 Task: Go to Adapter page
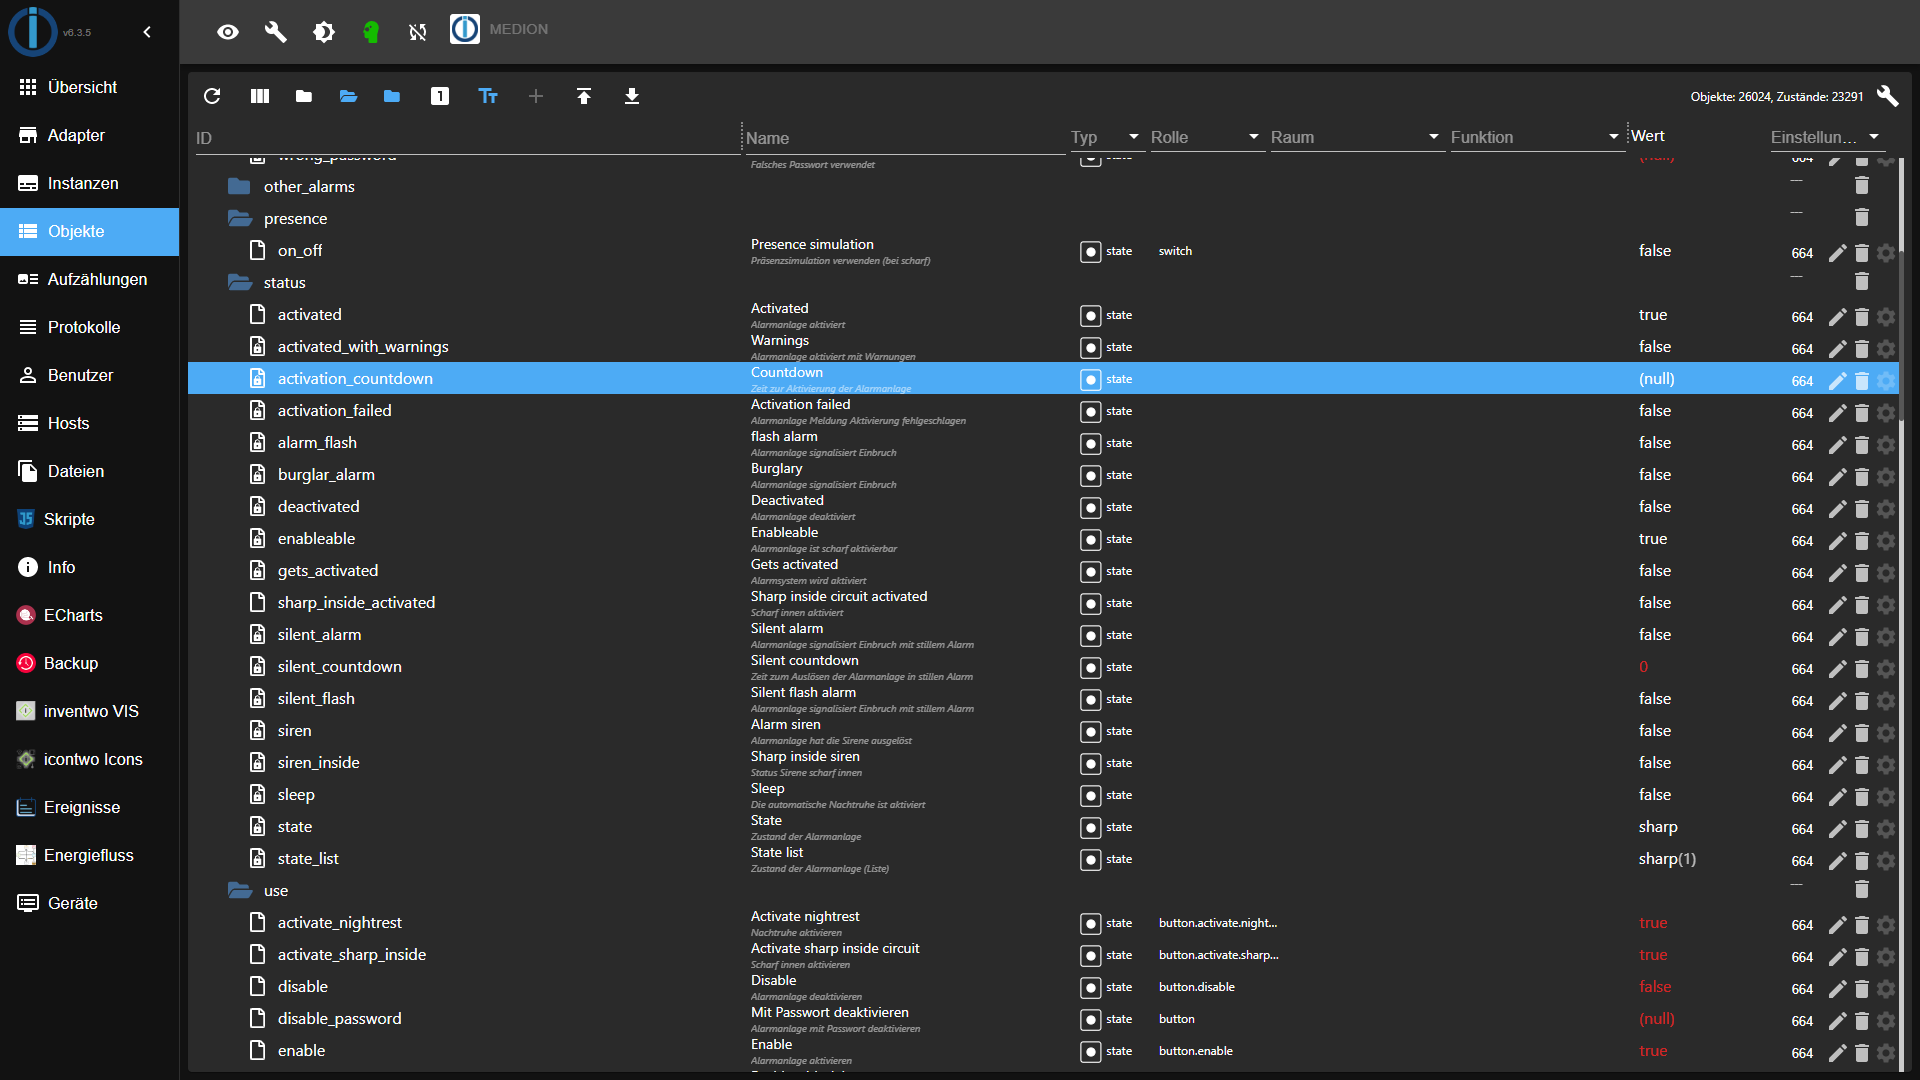tap(90, 135)
